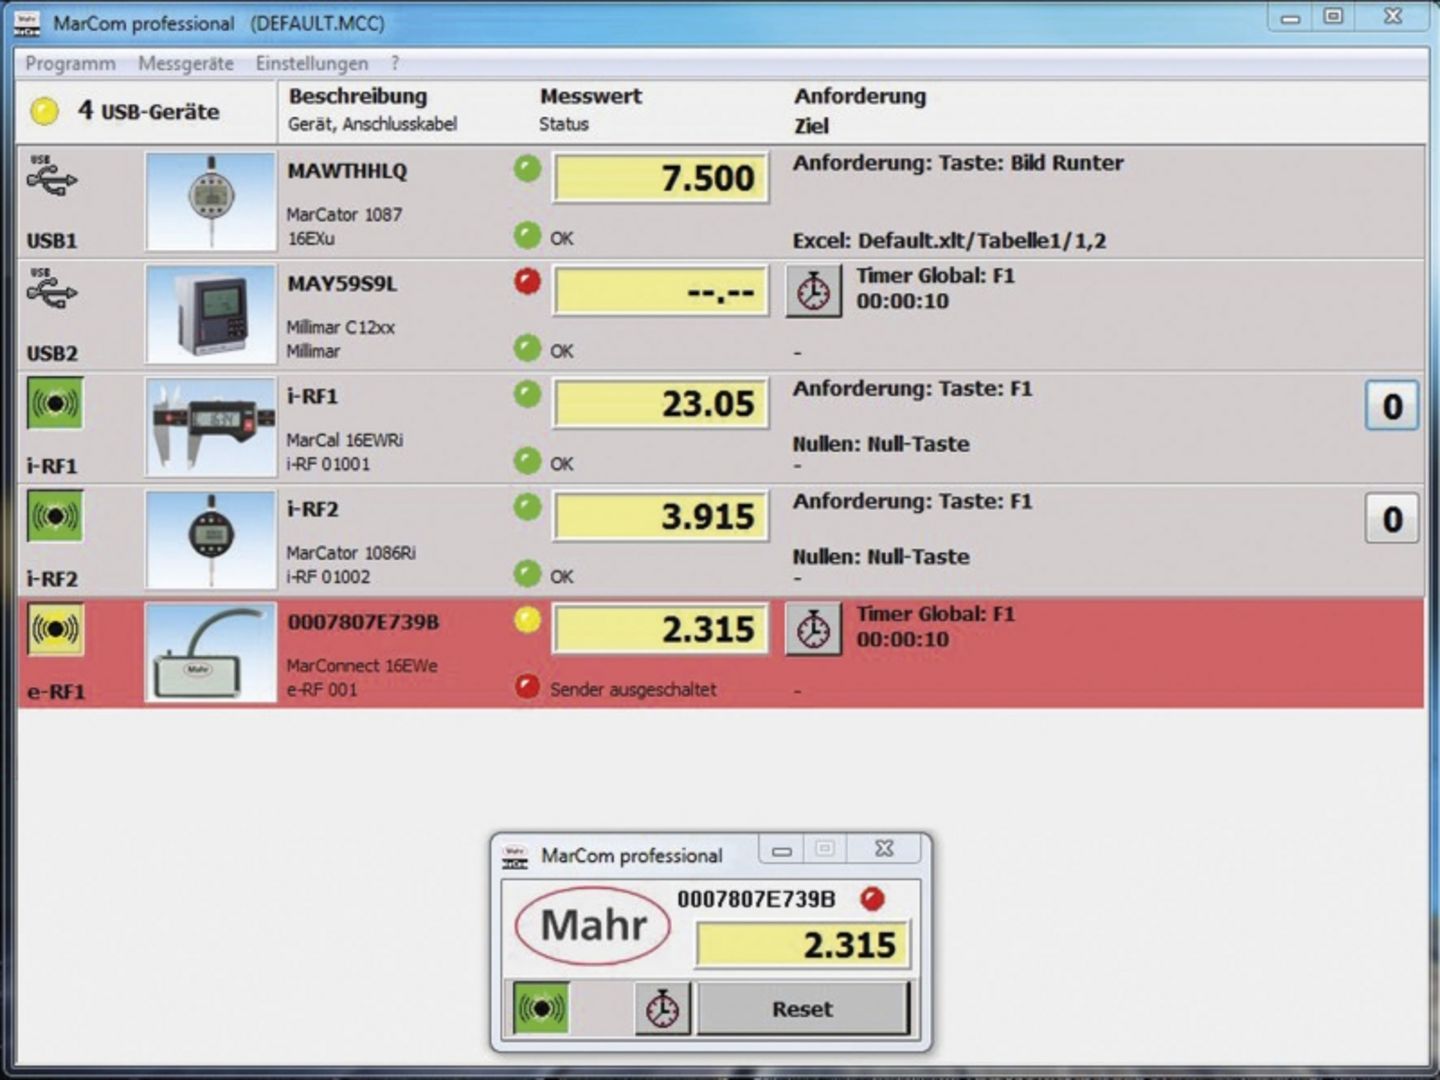Click the 7.500 measurement value field
This screenshot has width=1440, height=1080.
point(661,178)
